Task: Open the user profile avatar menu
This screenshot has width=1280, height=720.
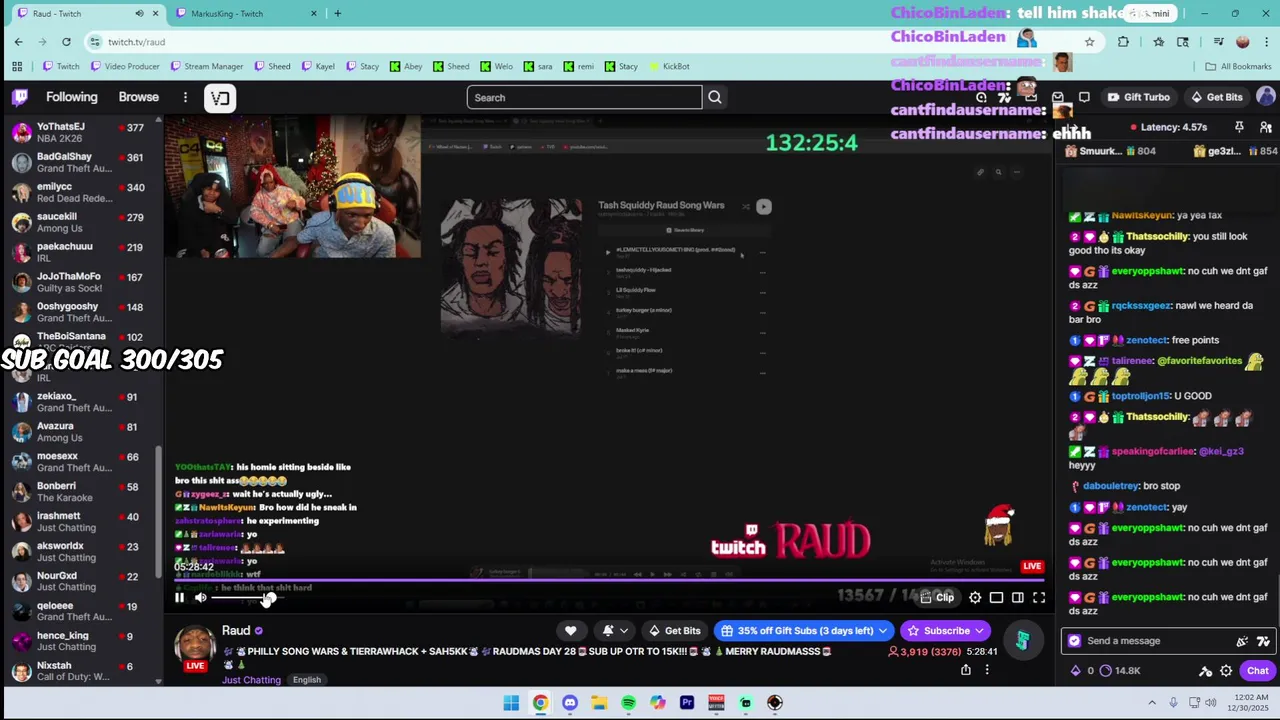Action: pyautogui.click(x=1266, y=97)
